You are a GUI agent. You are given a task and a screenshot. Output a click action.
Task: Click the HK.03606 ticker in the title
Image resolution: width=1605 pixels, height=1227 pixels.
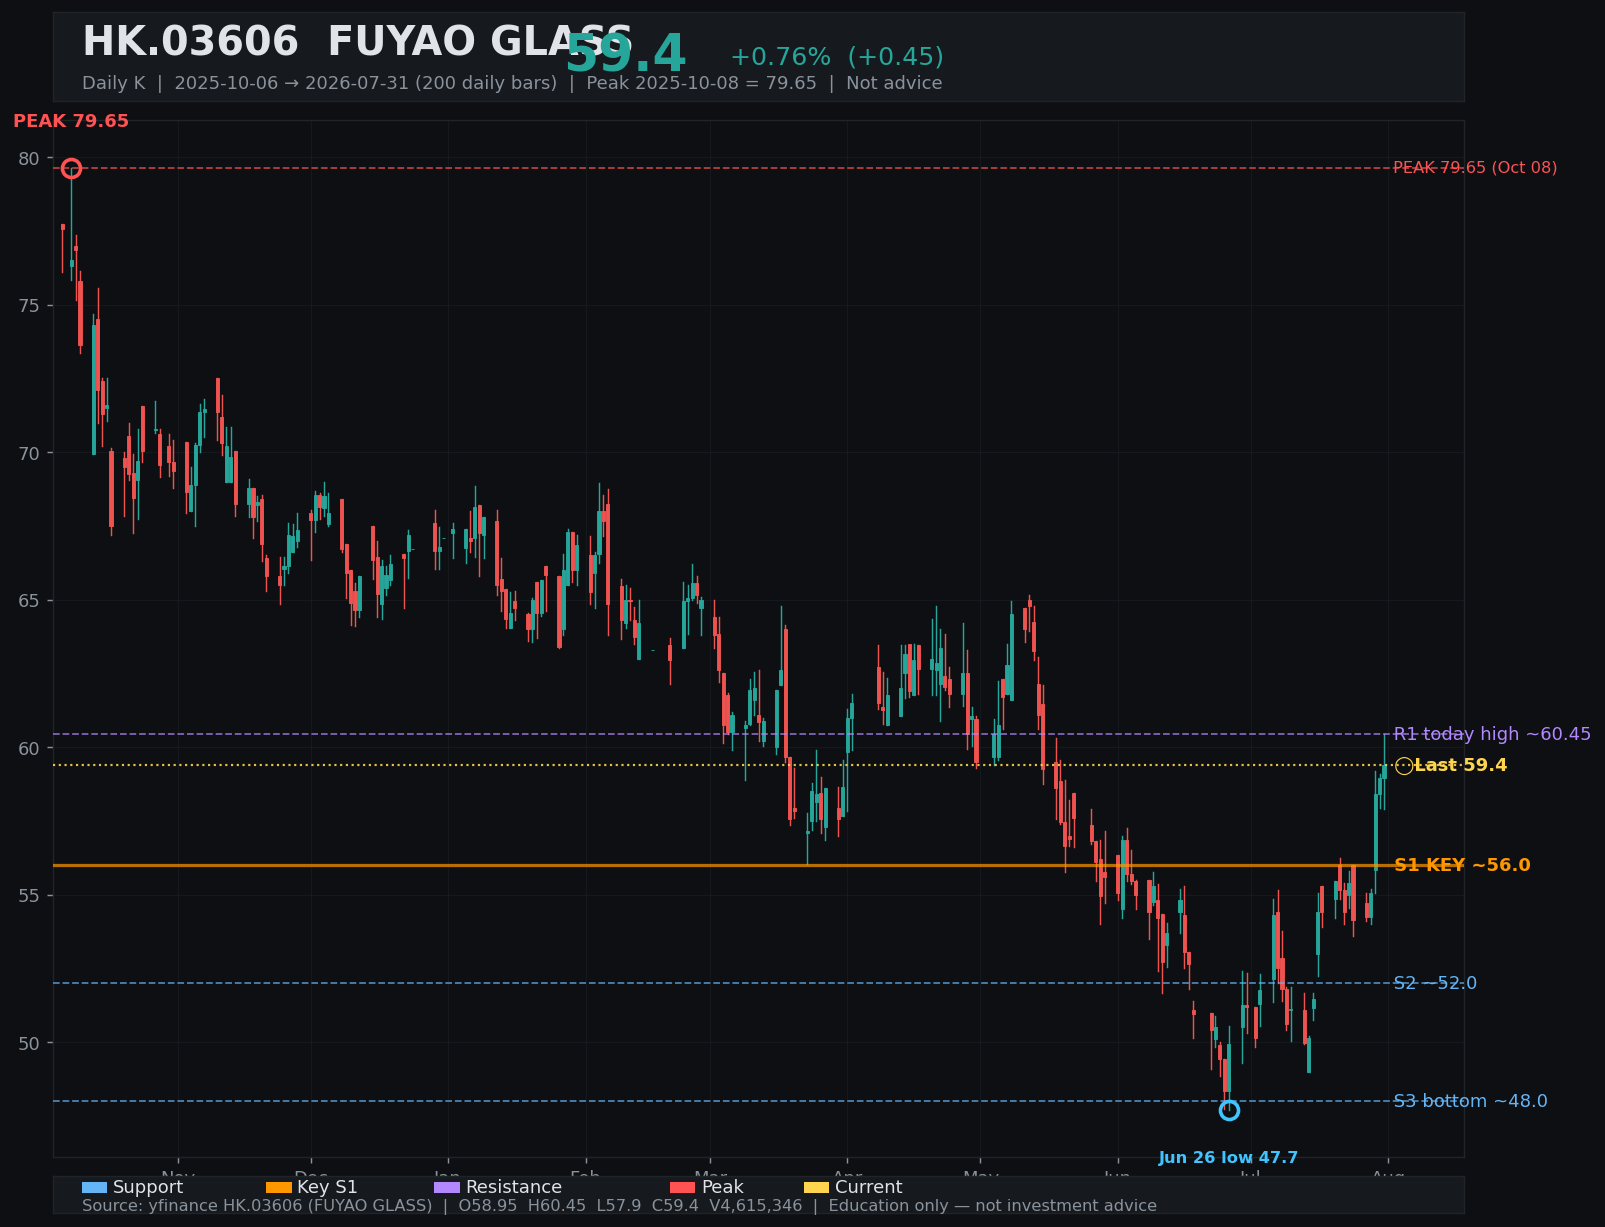coord(190,42)
